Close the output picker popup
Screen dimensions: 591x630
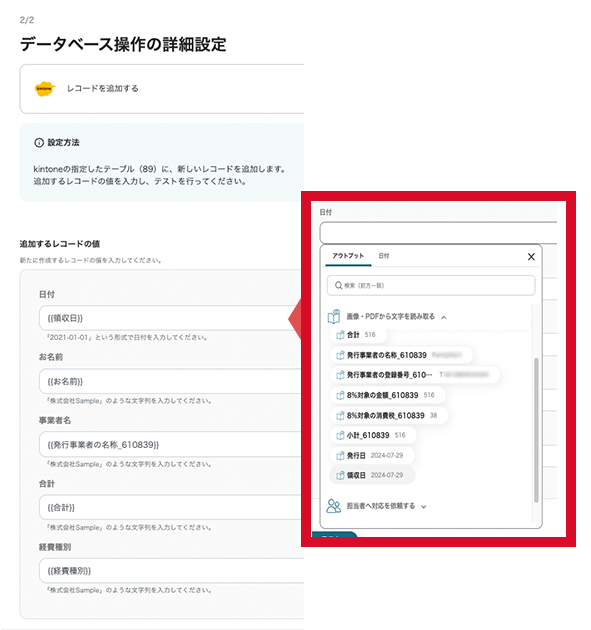(x=531, y=257)
